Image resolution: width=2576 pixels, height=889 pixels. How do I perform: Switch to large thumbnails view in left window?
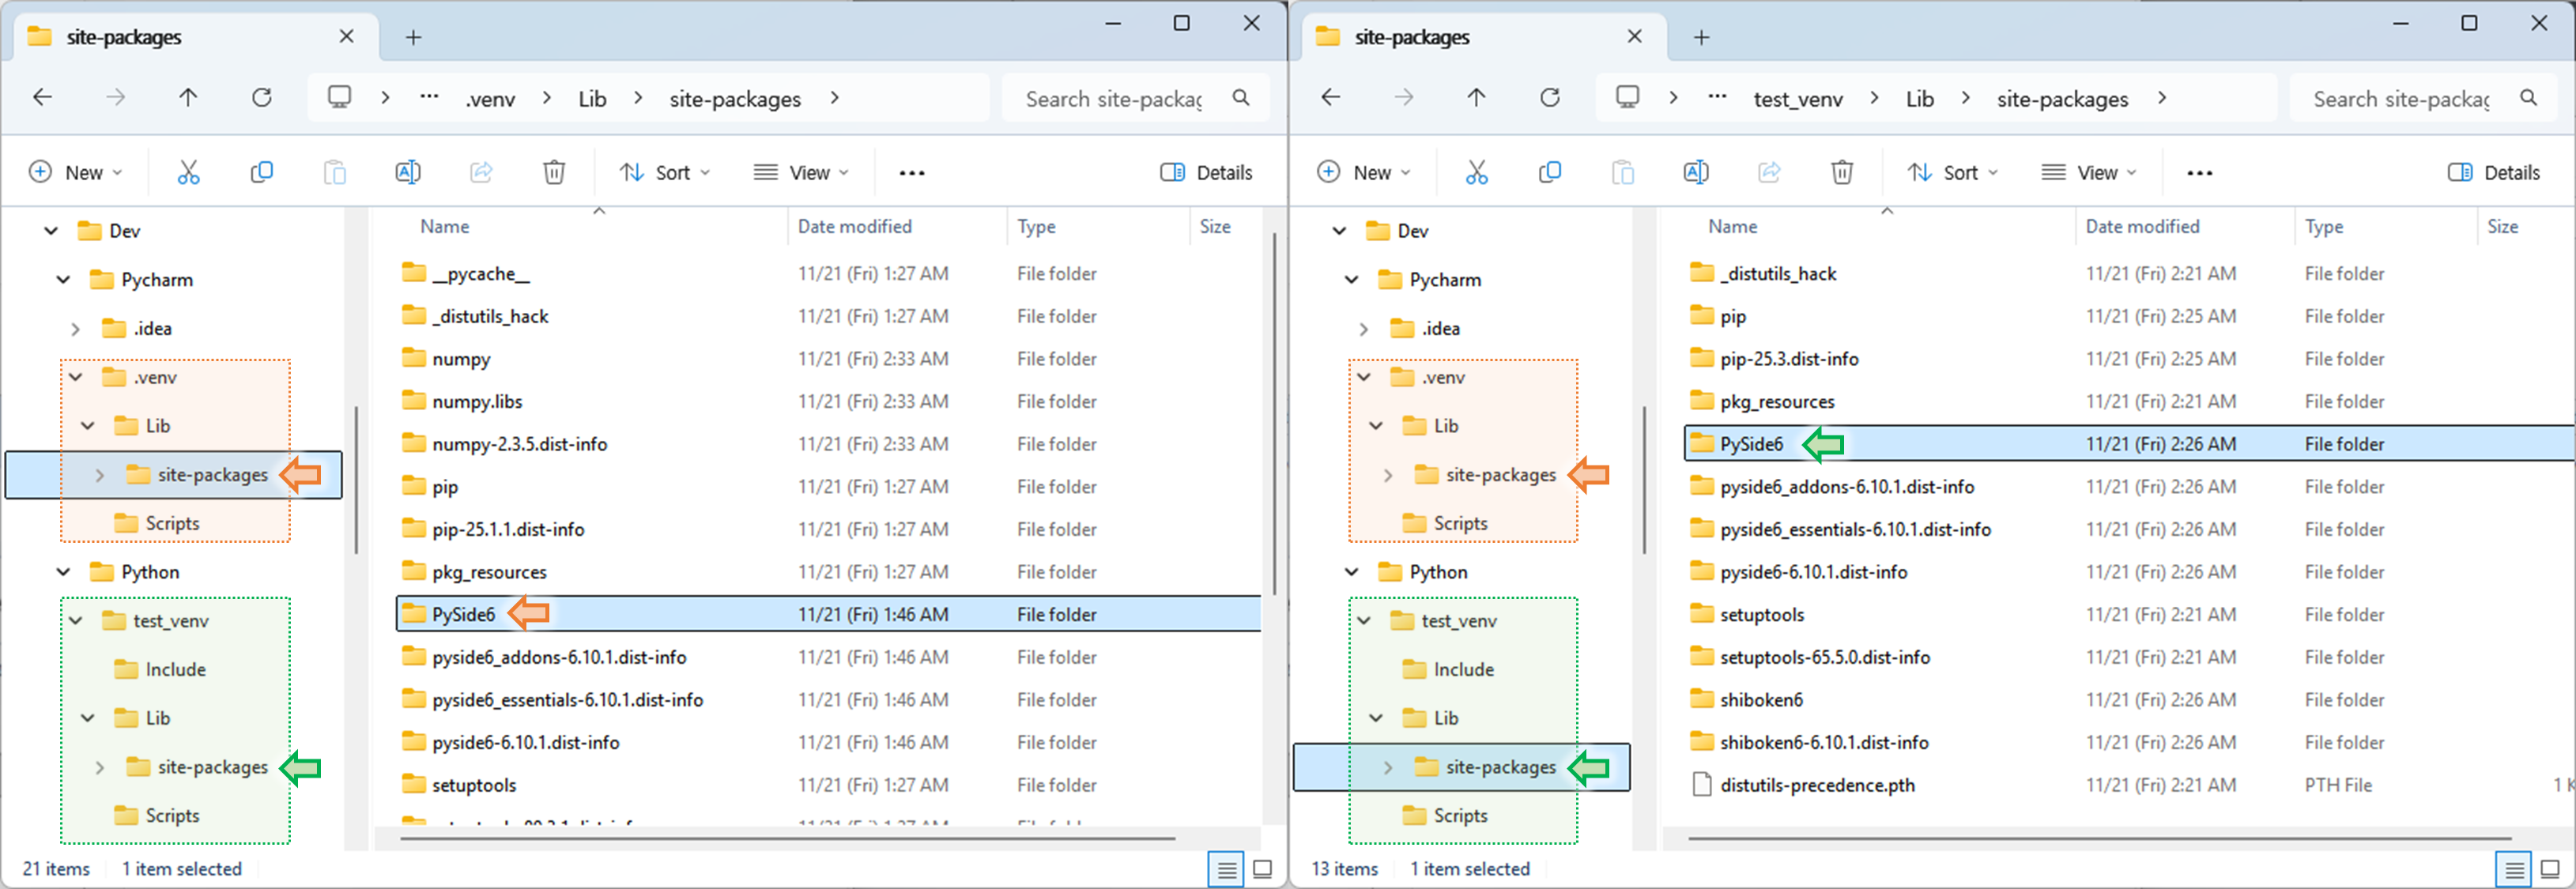[x=1263, y=869]
